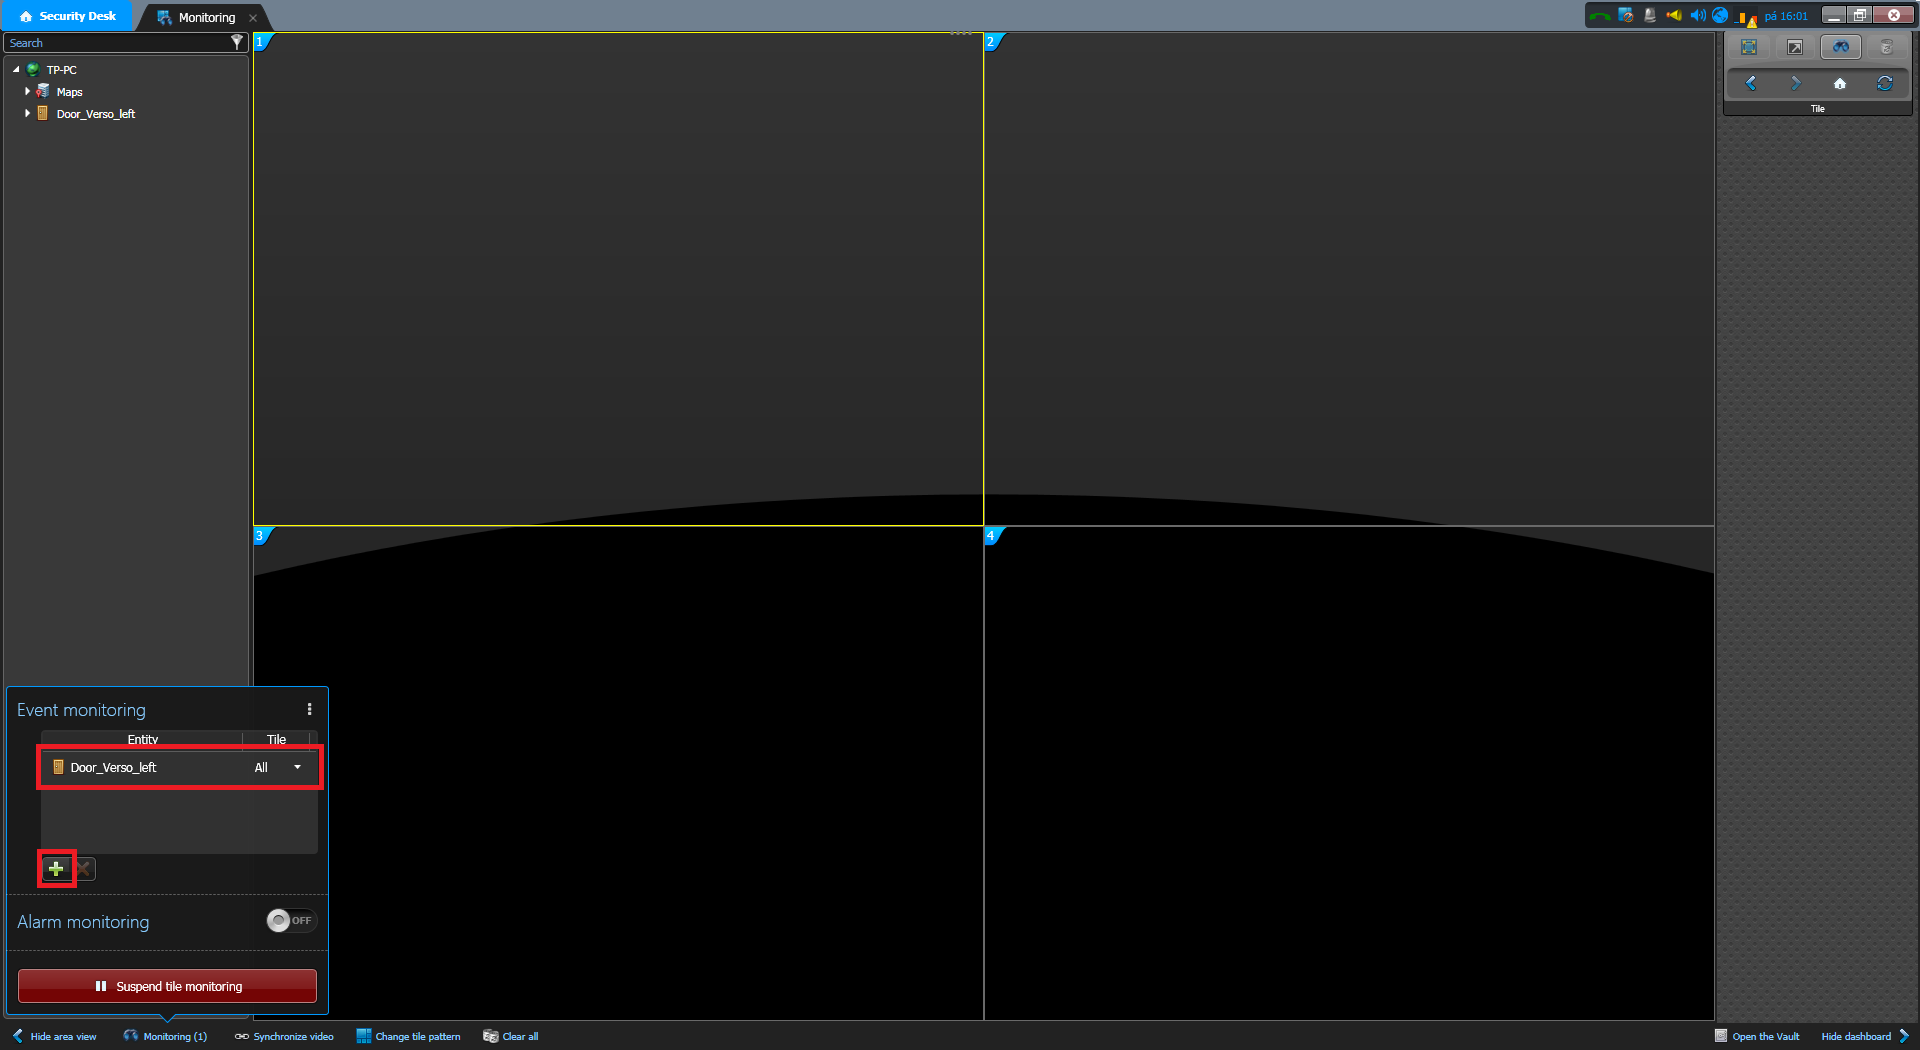Click the refresh icon in Tile widget
This screenshot has height=1050, width=1920.
tap(1885, 83)
